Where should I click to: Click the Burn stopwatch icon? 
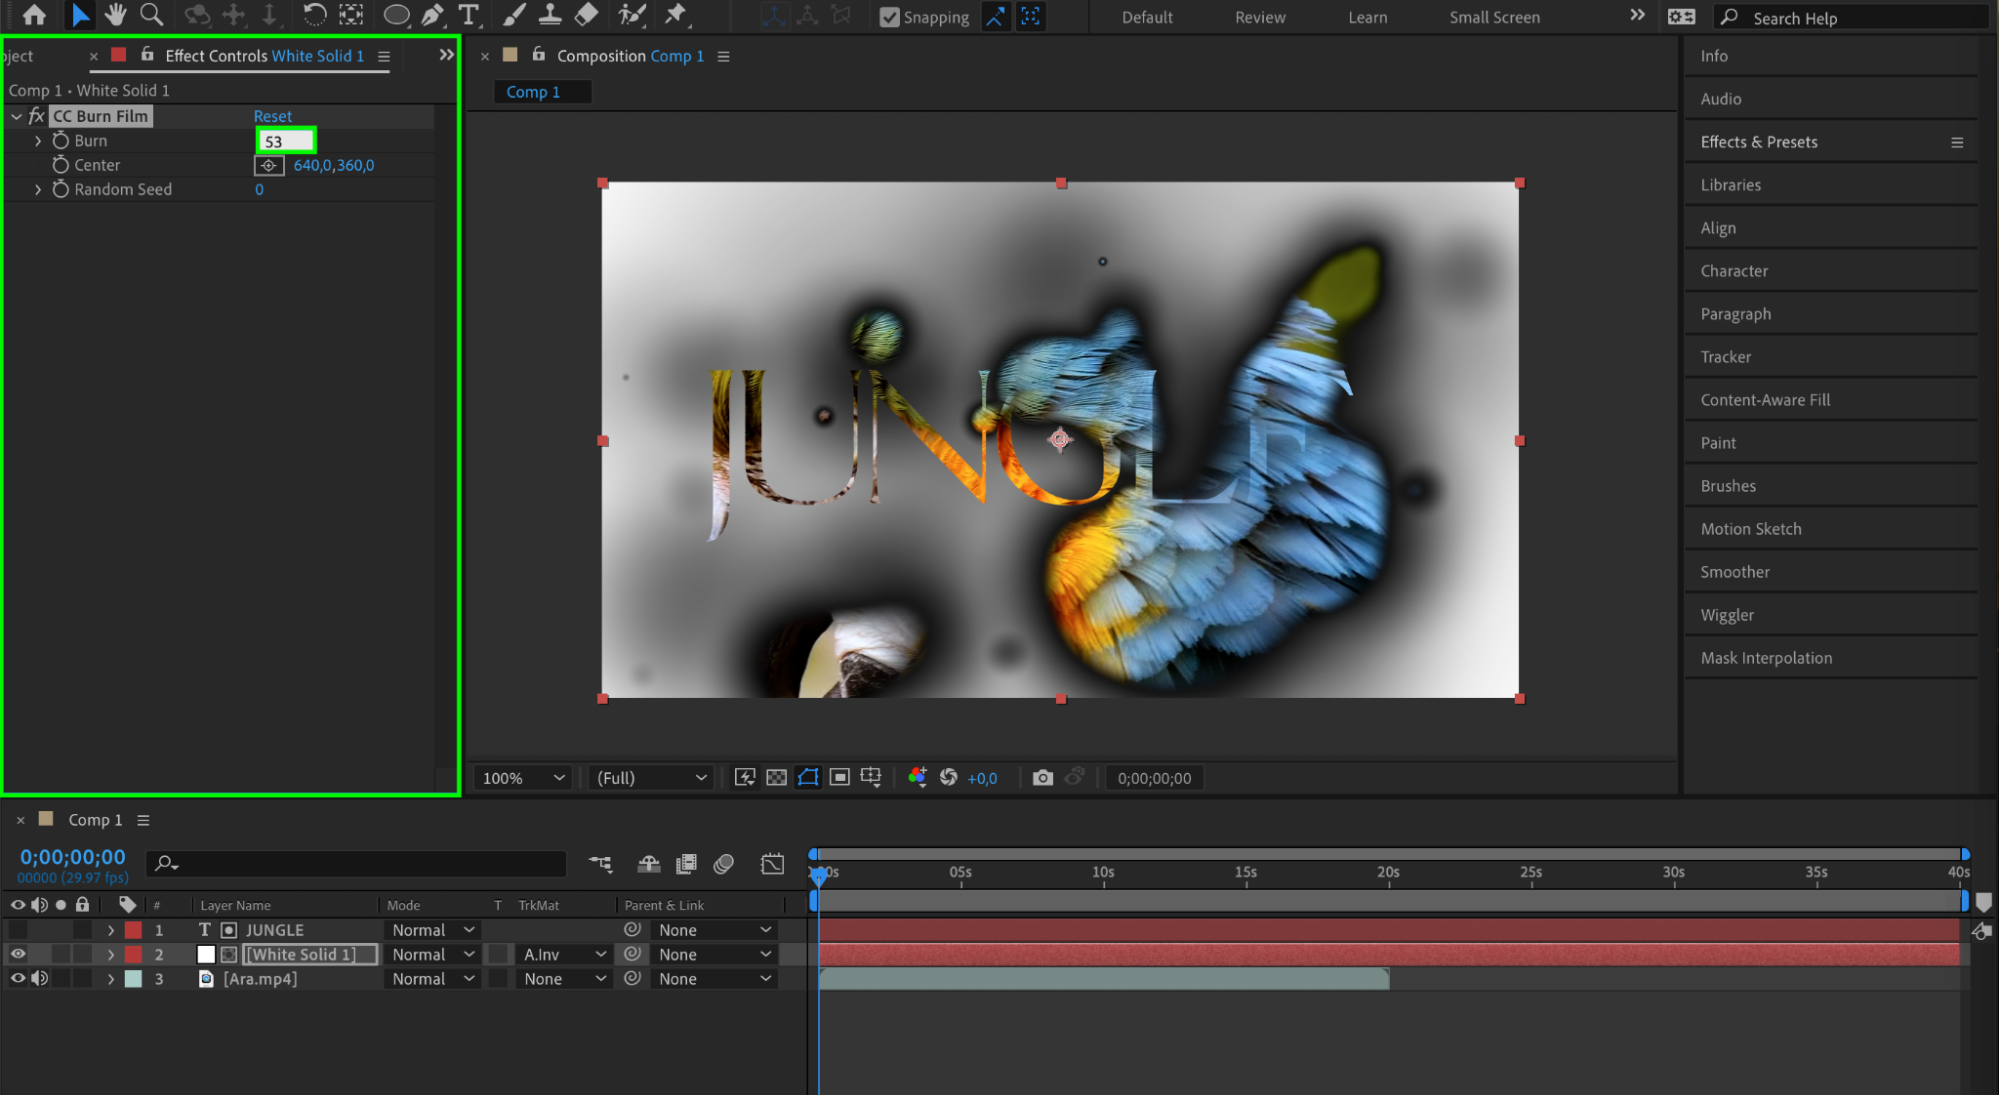[x=61, y=141]
